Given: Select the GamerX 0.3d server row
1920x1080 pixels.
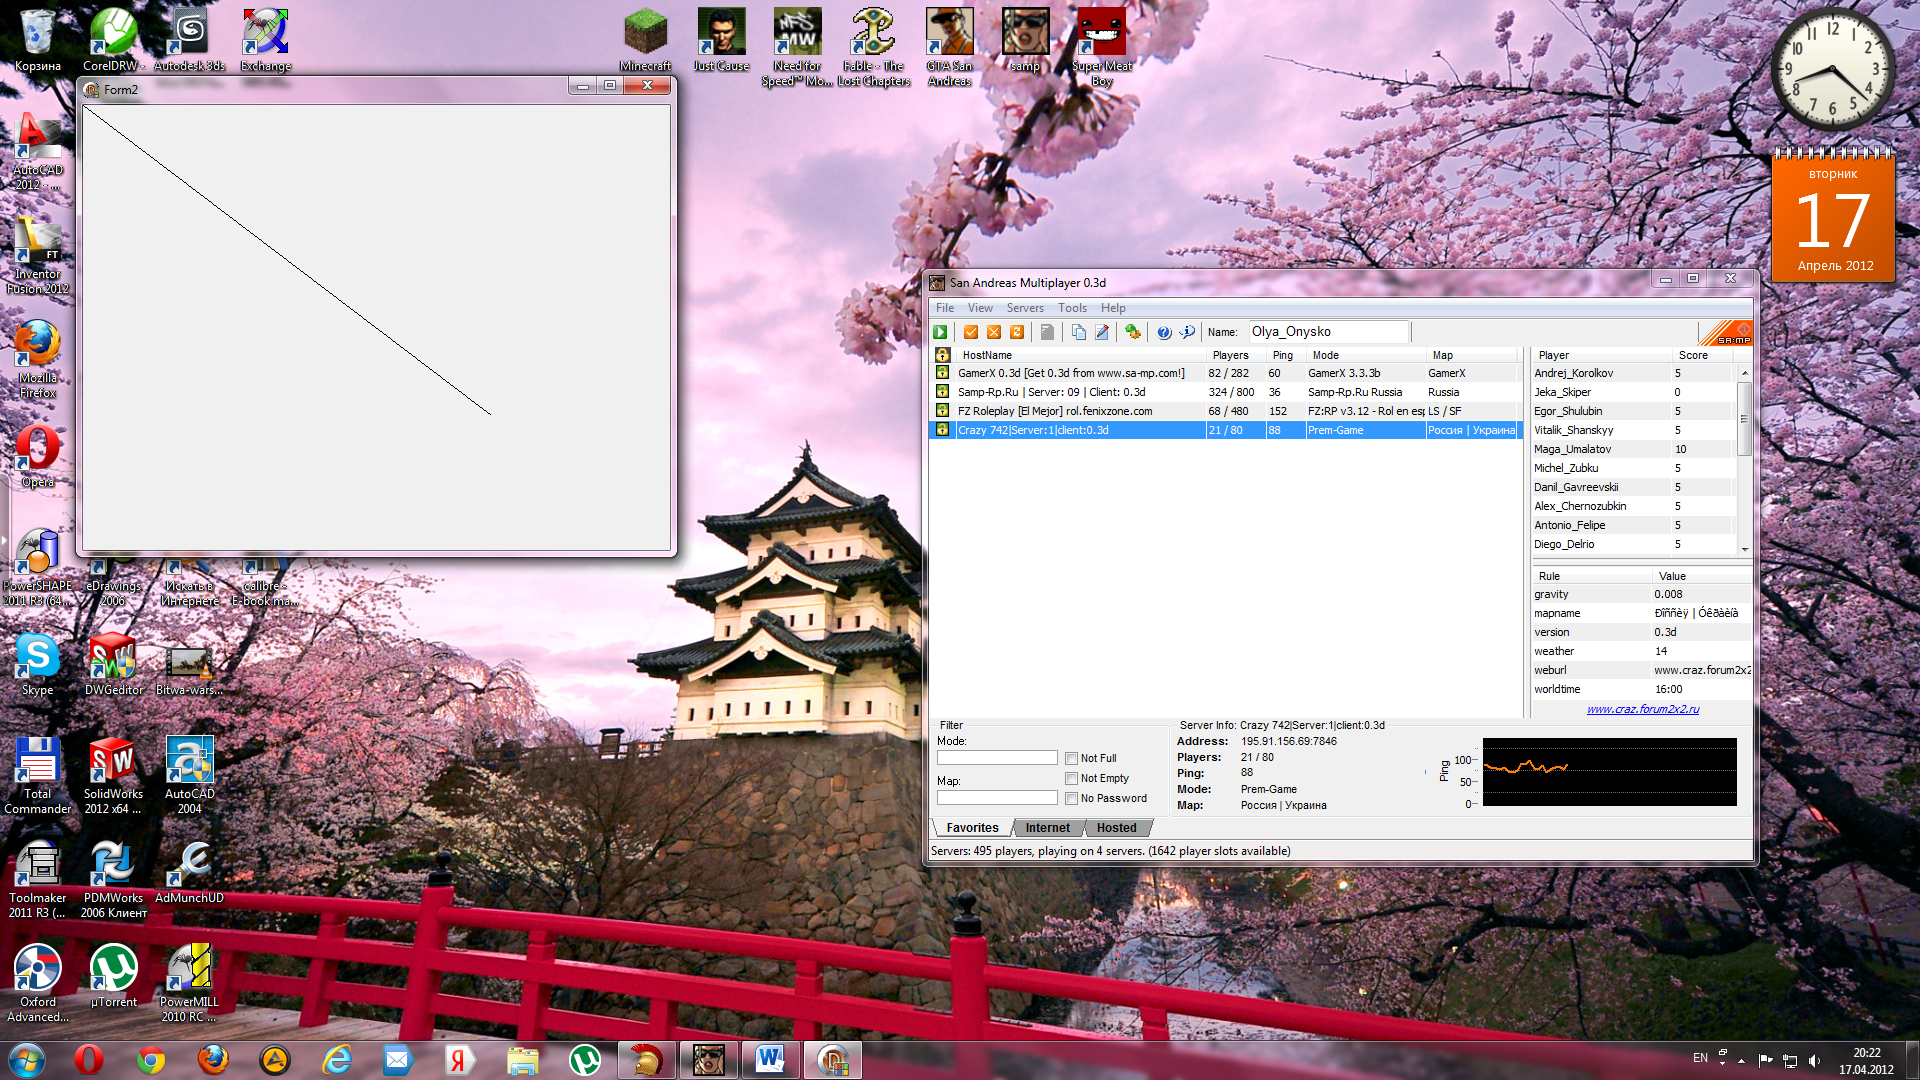Looking at the screenshot, I should (1226, 373).
